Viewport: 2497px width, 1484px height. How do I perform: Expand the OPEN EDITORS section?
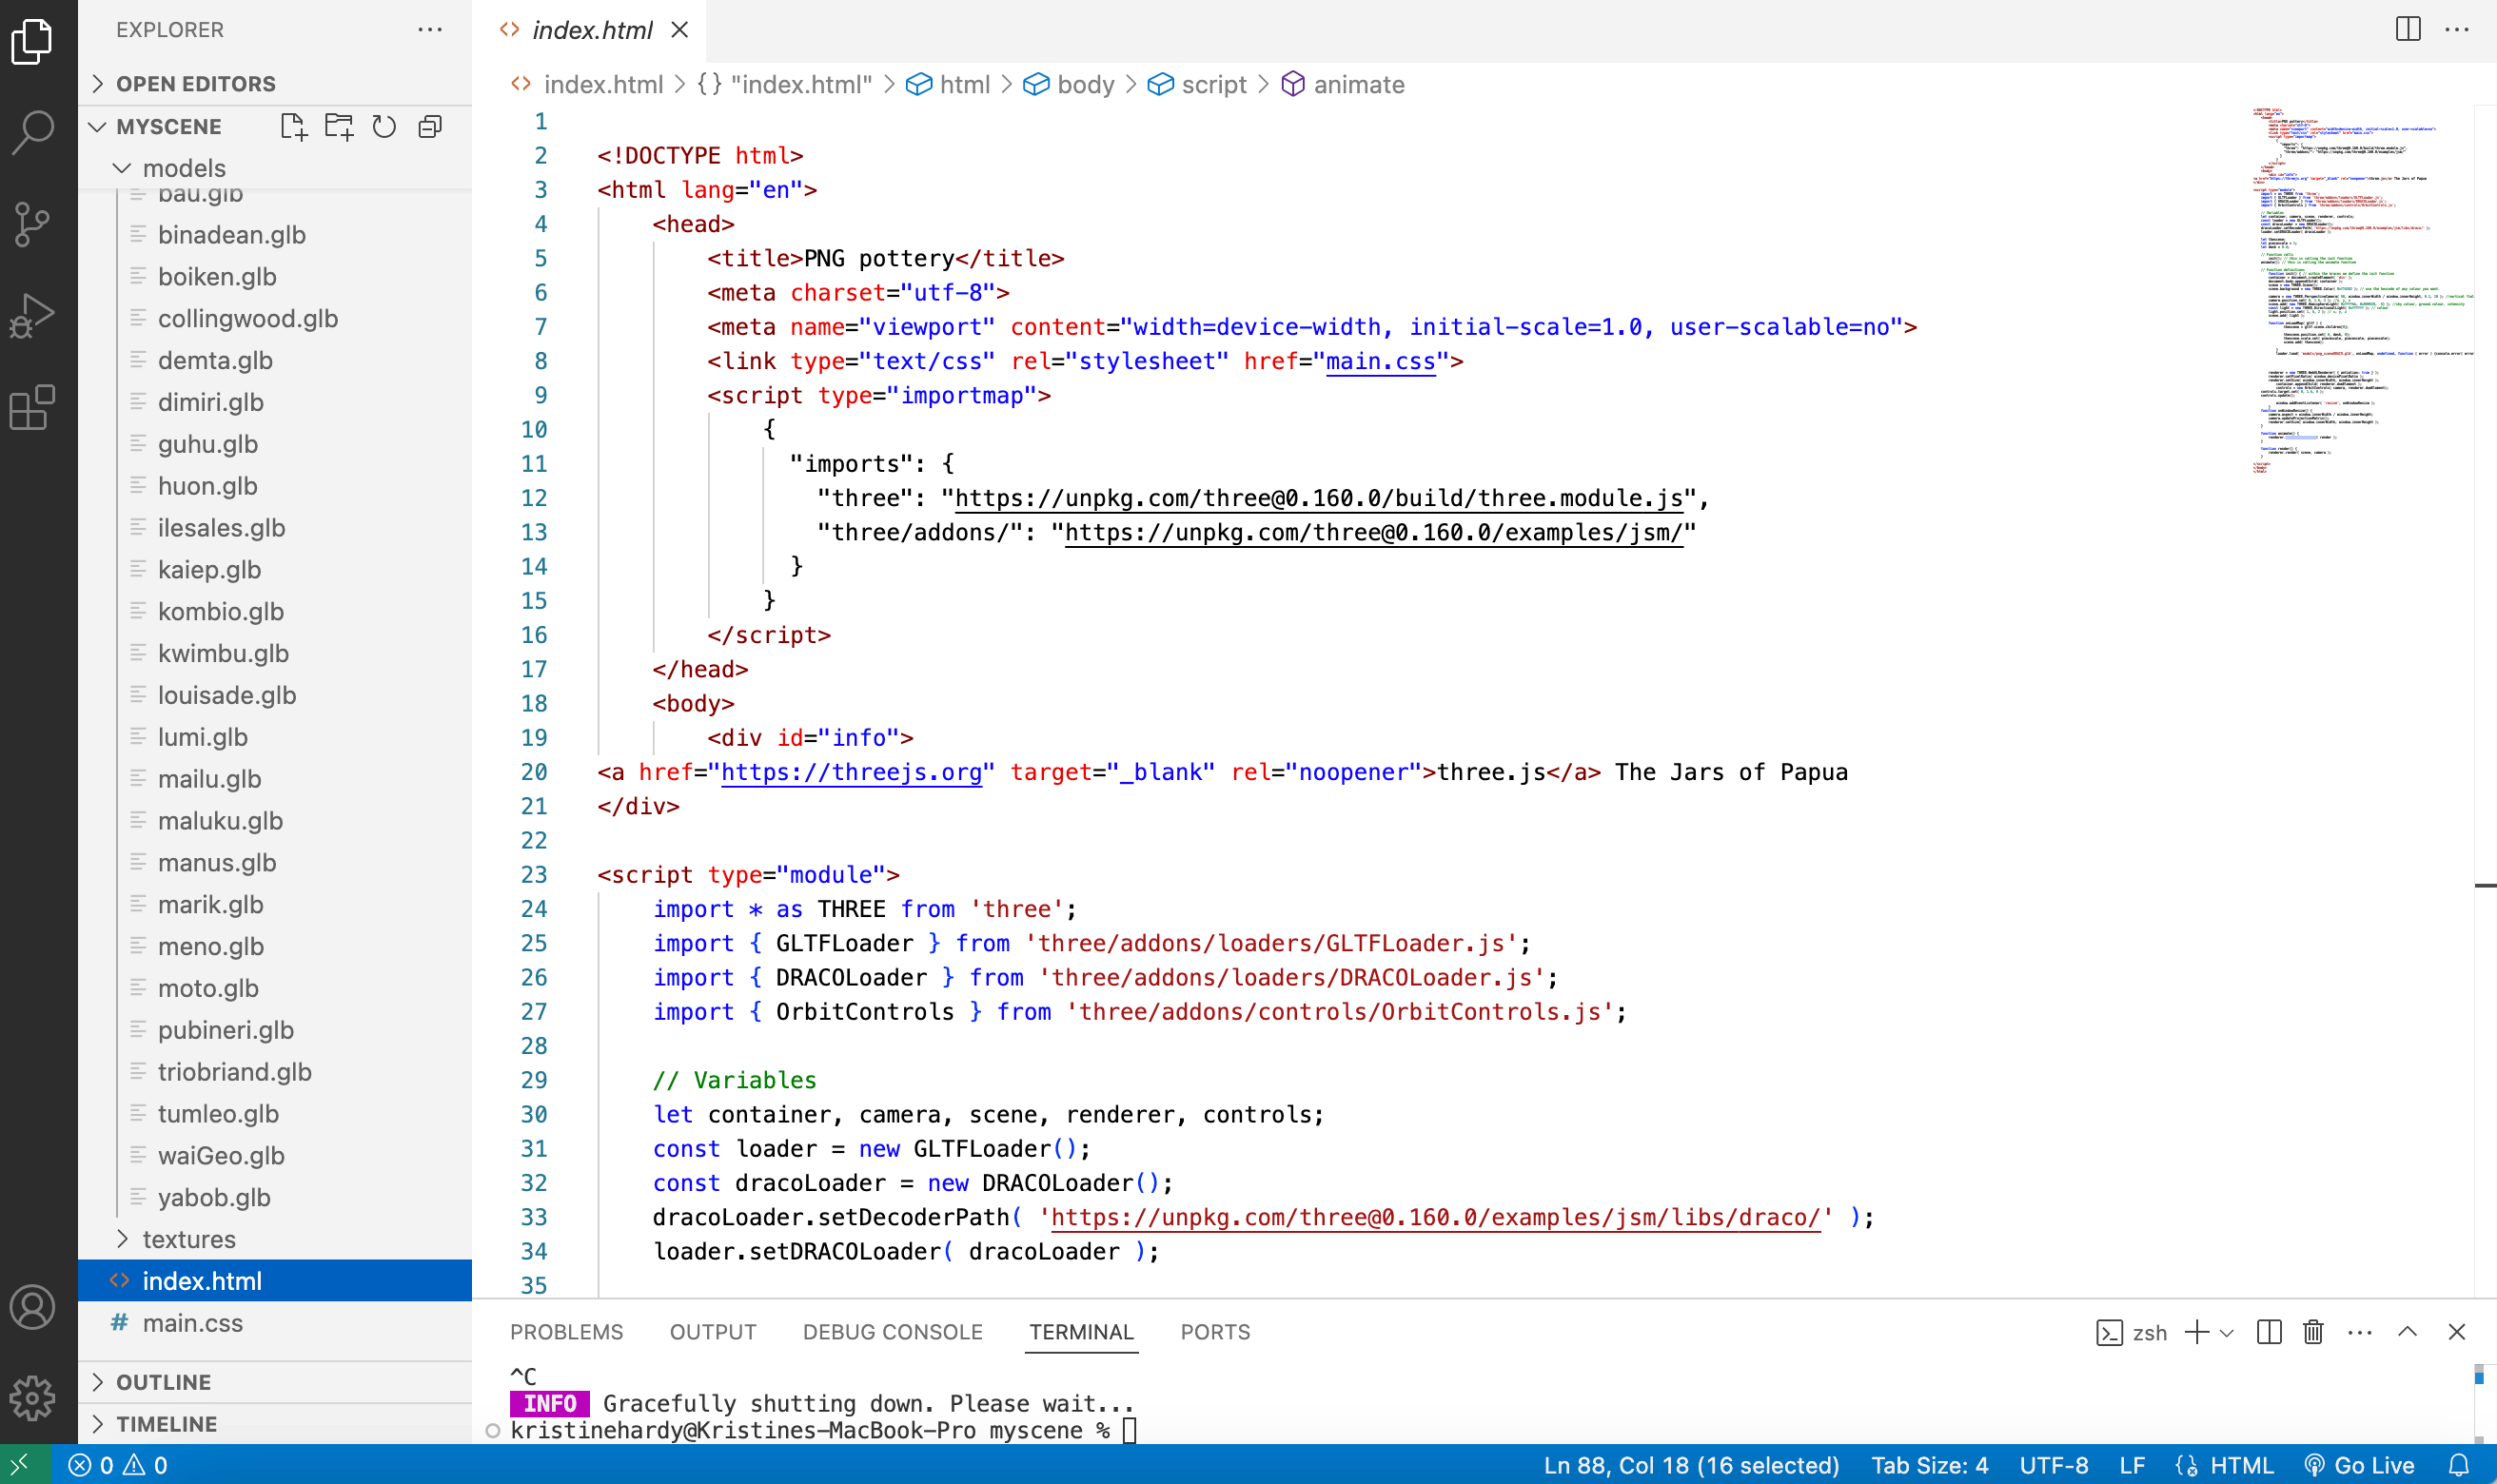[275, 84]
